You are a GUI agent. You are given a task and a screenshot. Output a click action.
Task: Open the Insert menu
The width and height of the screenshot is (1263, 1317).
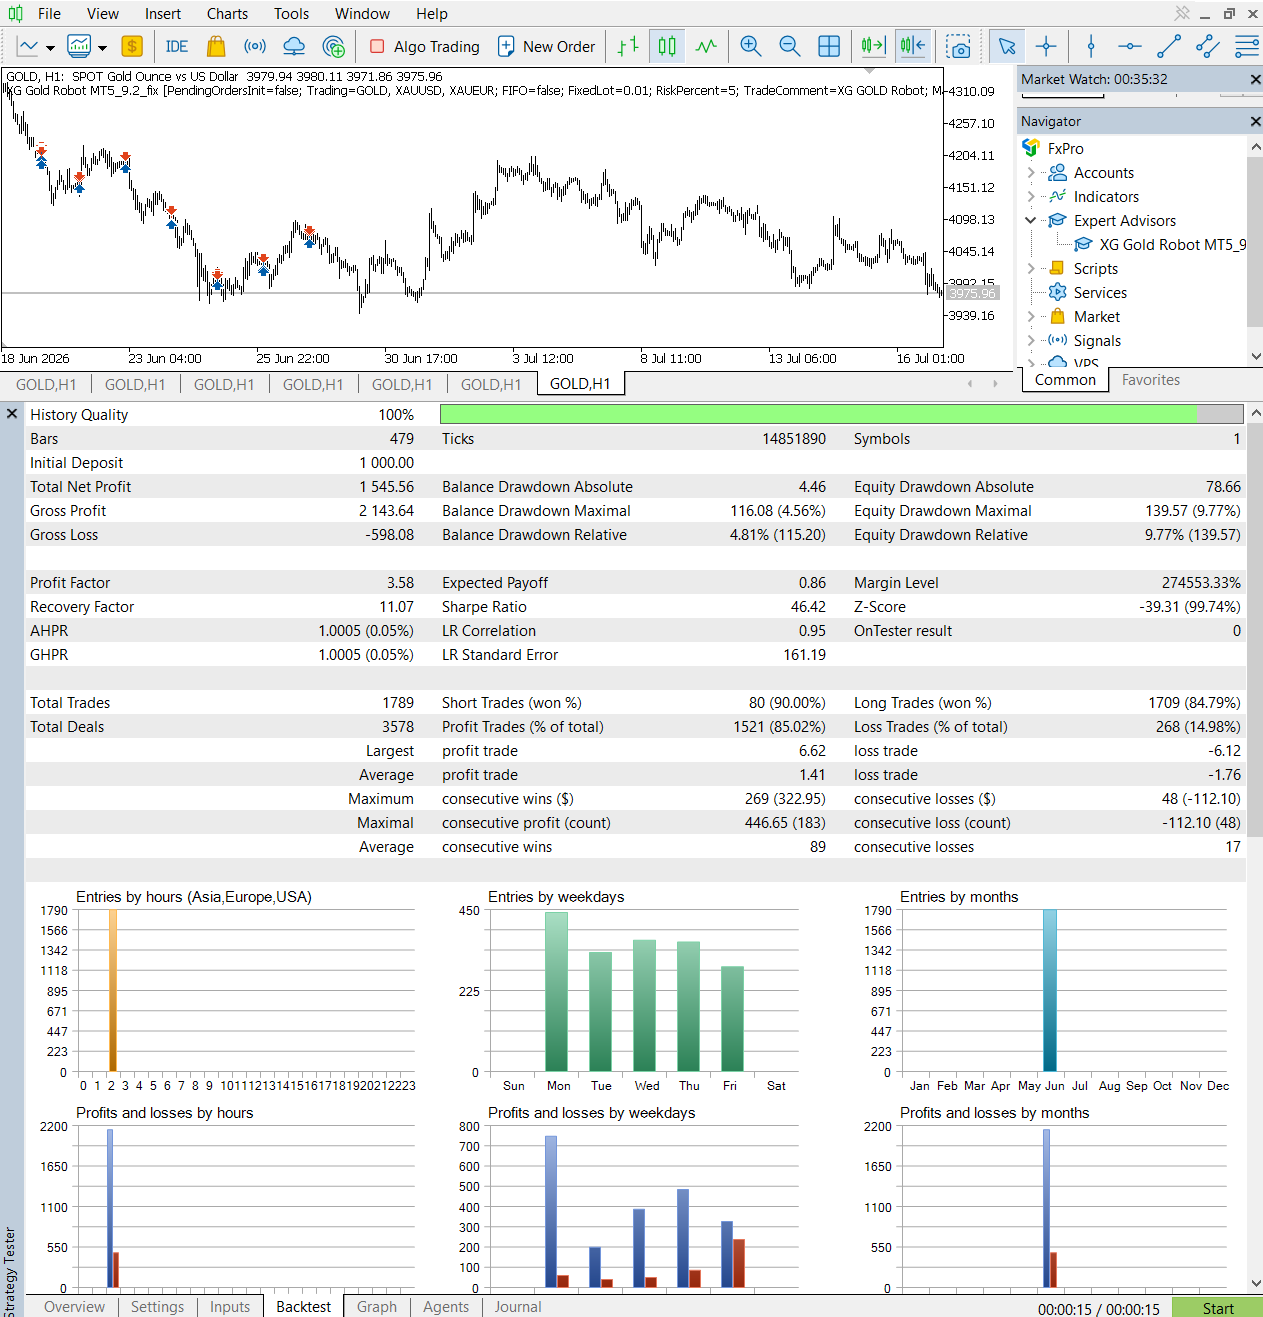162,13
